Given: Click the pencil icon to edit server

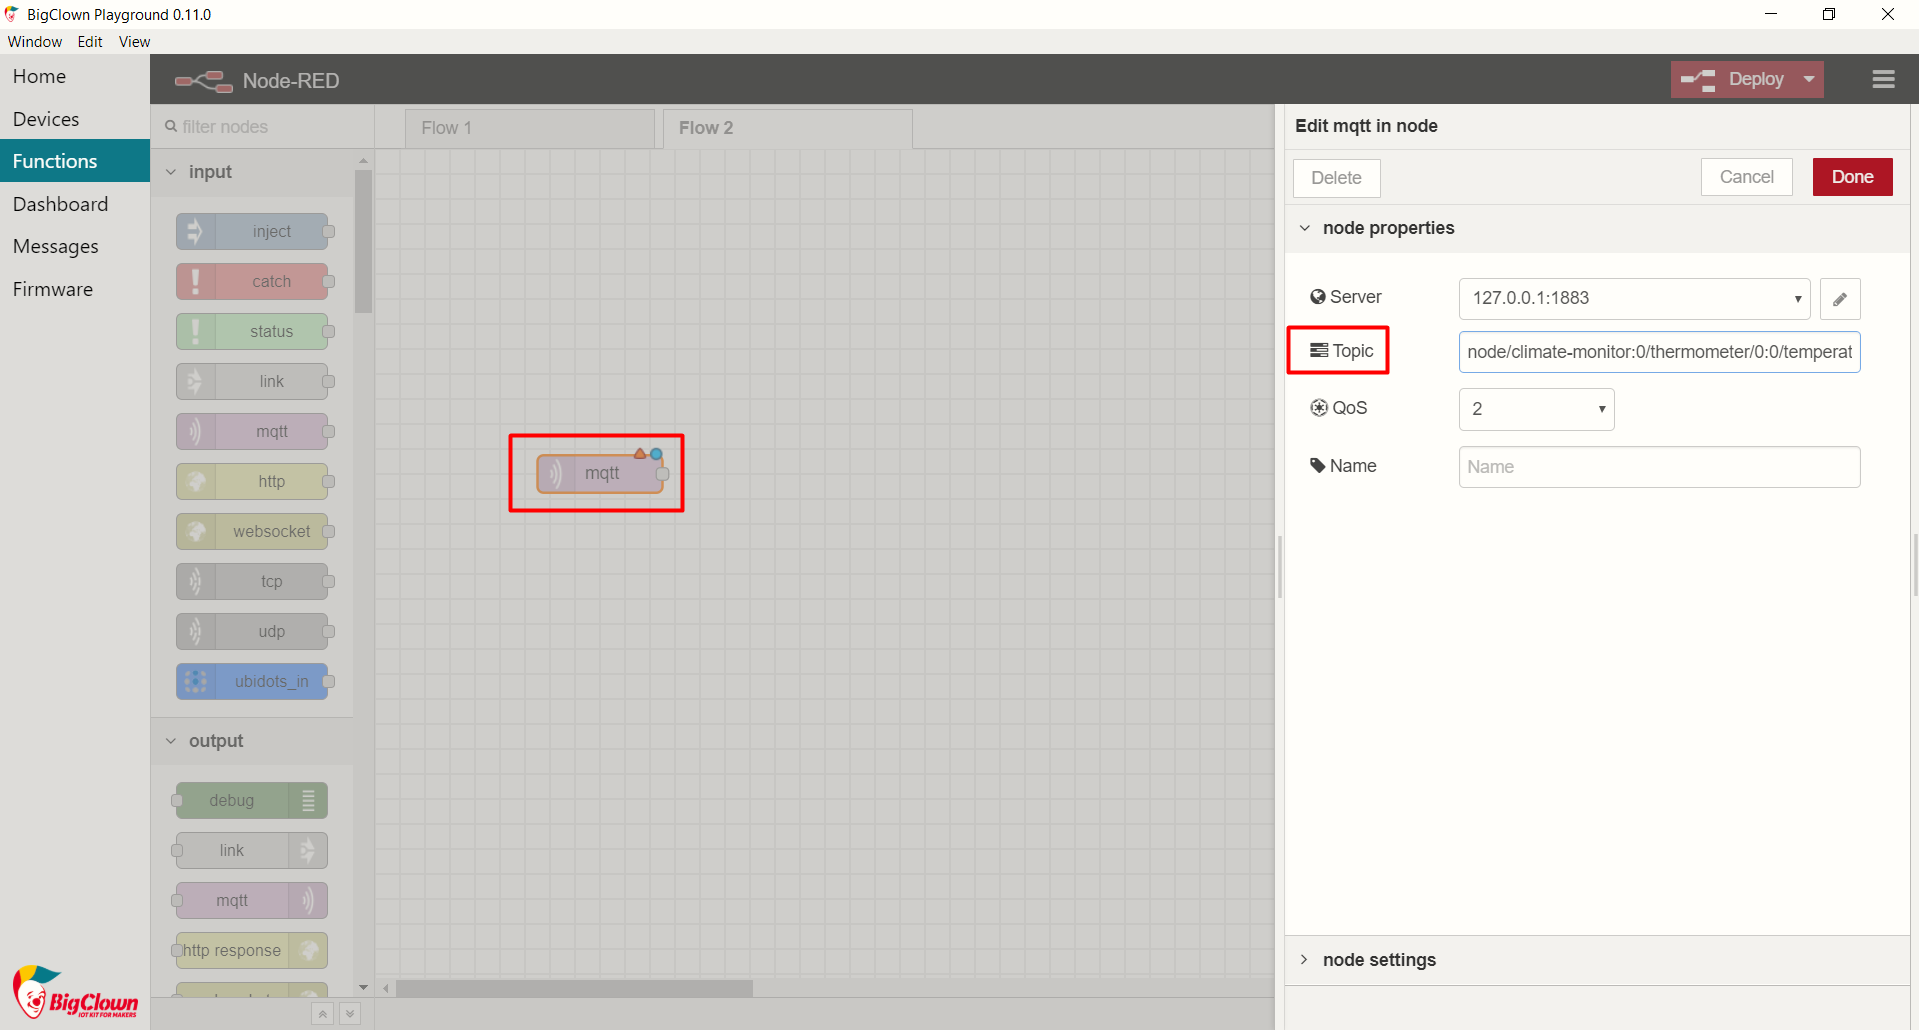Looking at the screenshot, I should tap(1840, 299).
